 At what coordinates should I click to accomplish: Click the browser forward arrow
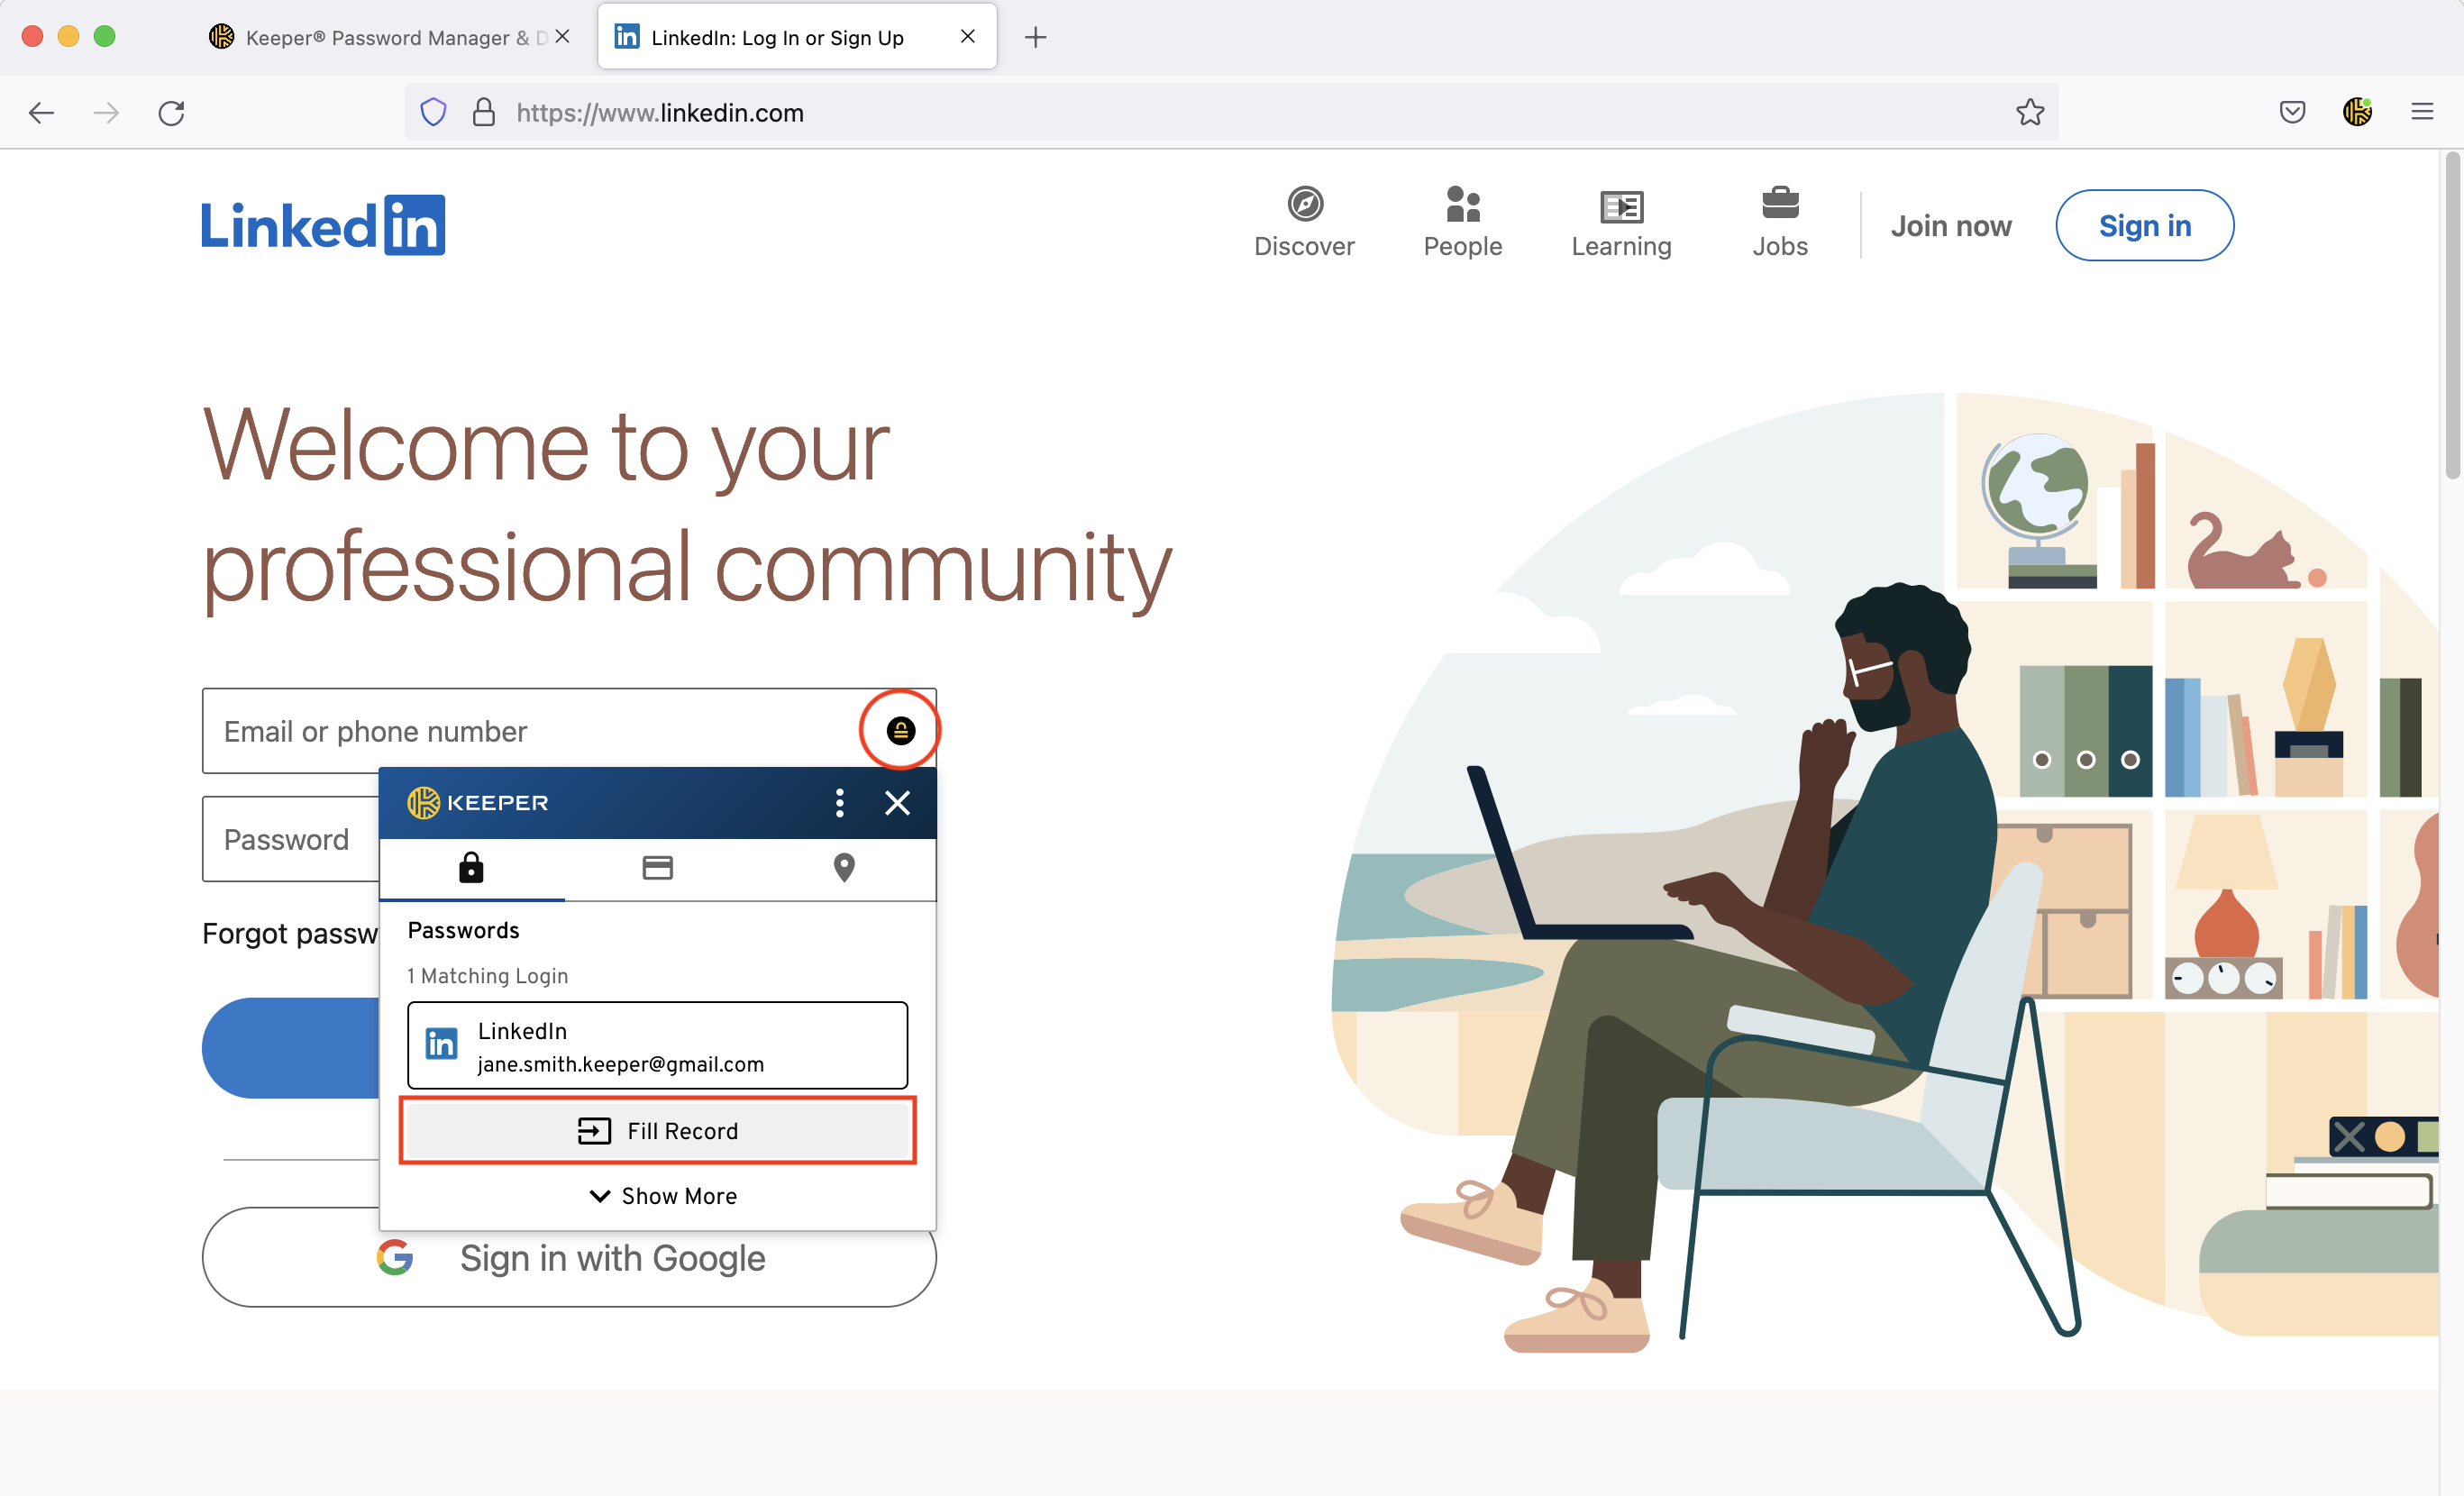[x=106, y=113]
